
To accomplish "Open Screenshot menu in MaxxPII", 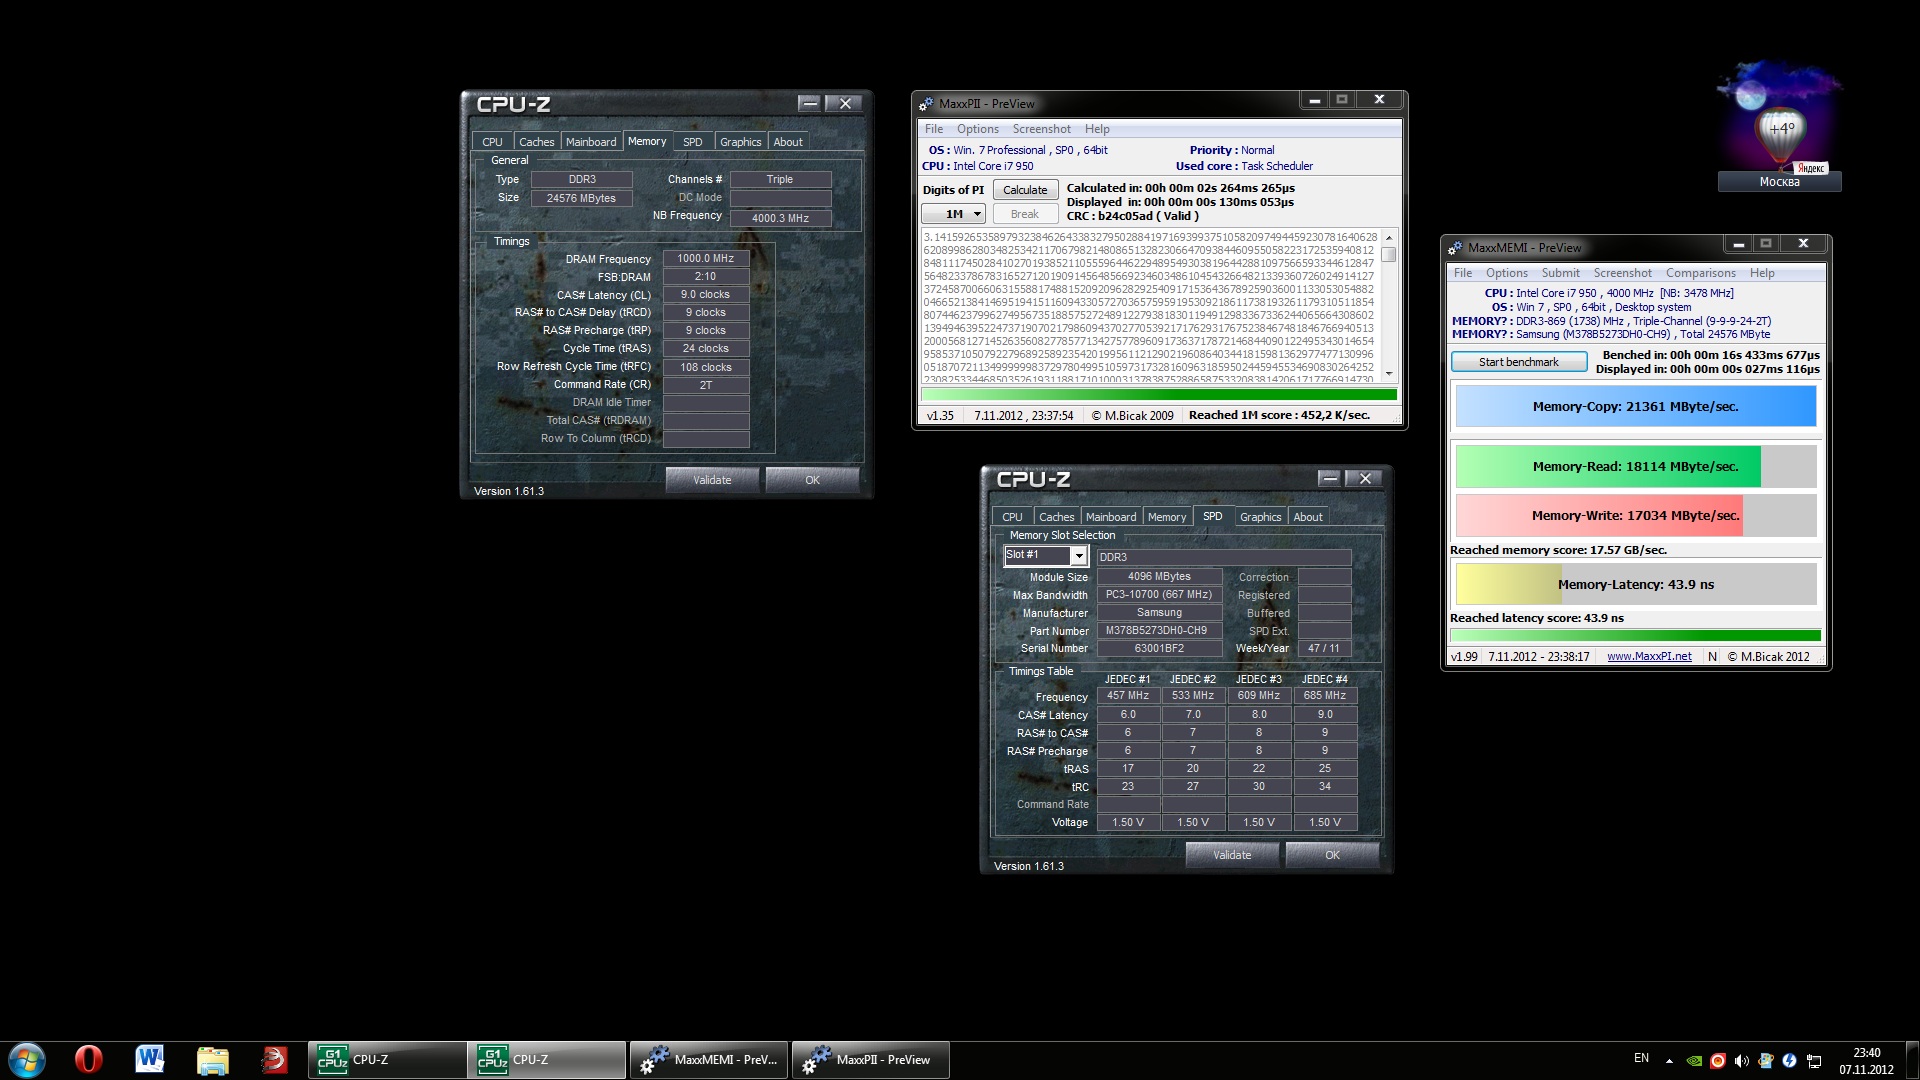I will [1041, 129].
